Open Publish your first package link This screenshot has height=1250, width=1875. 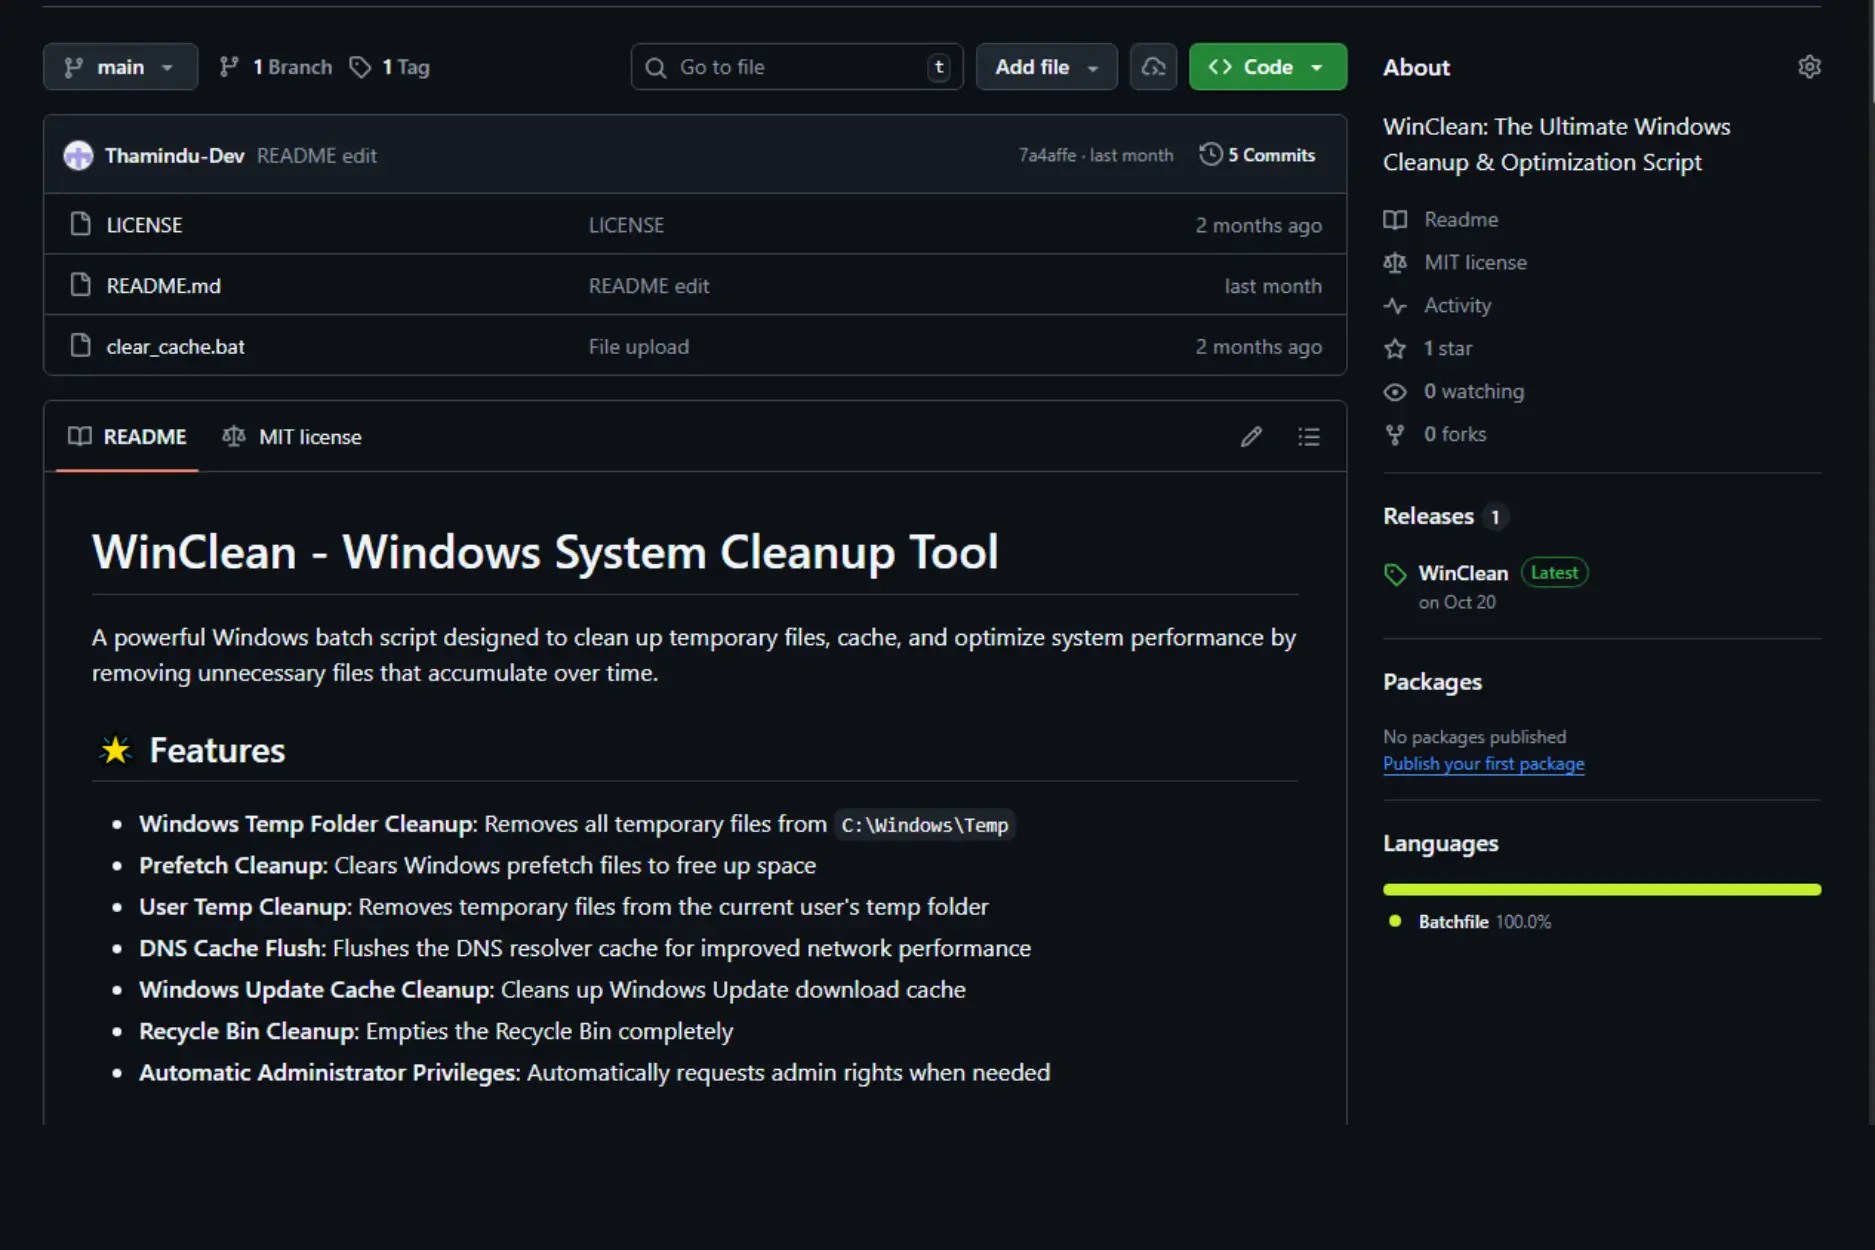pyautogui.click(x=1483, y=763)
